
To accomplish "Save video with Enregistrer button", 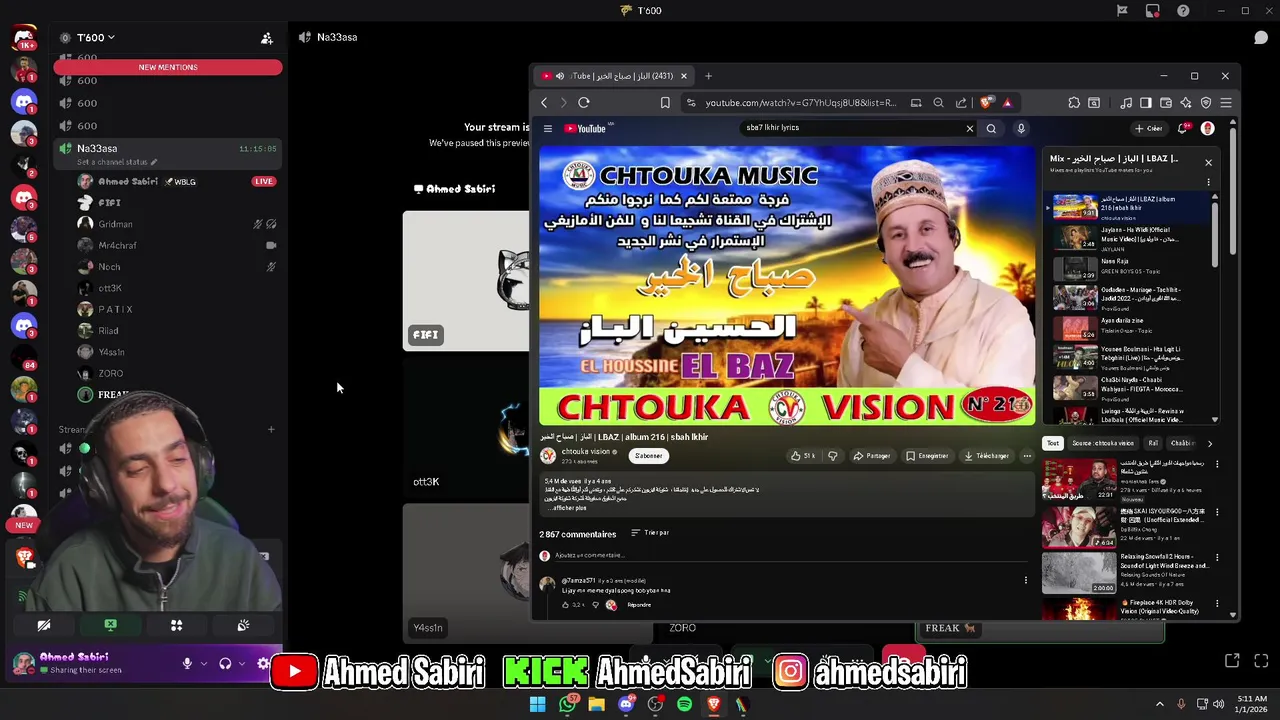I will [x=927, y=456].
